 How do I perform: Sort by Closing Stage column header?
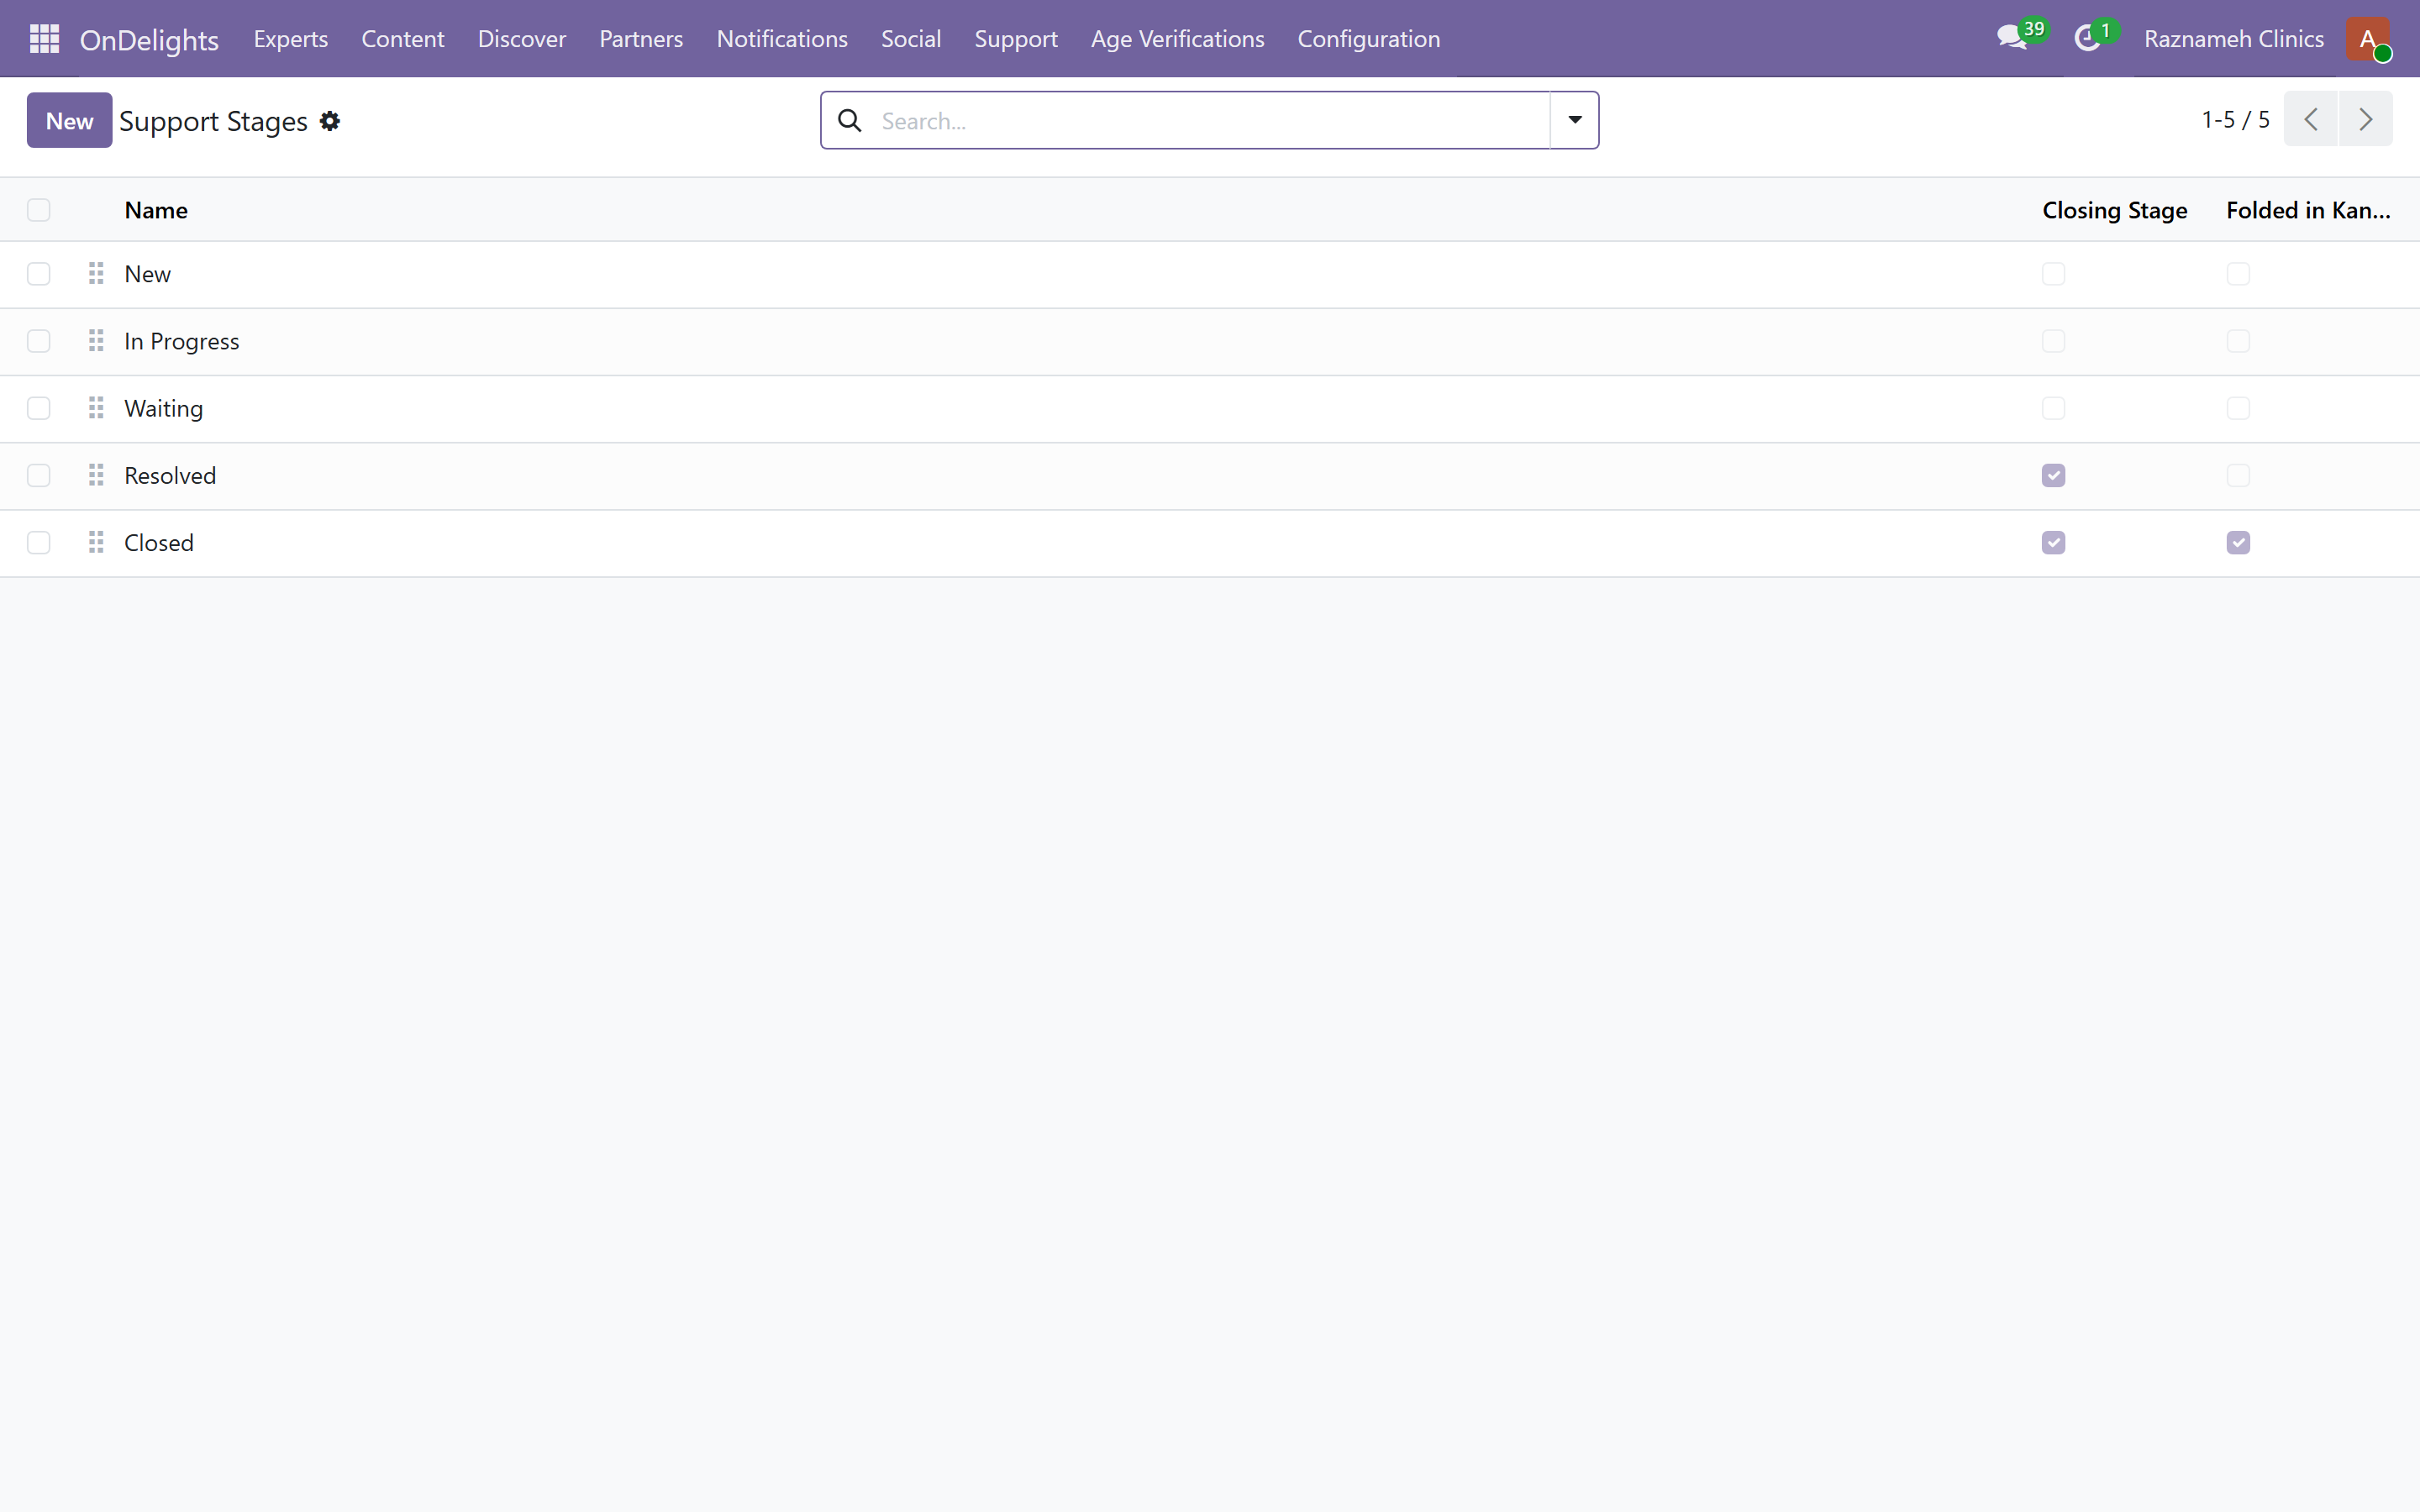pyautogui.click(x=2115, y=210)
